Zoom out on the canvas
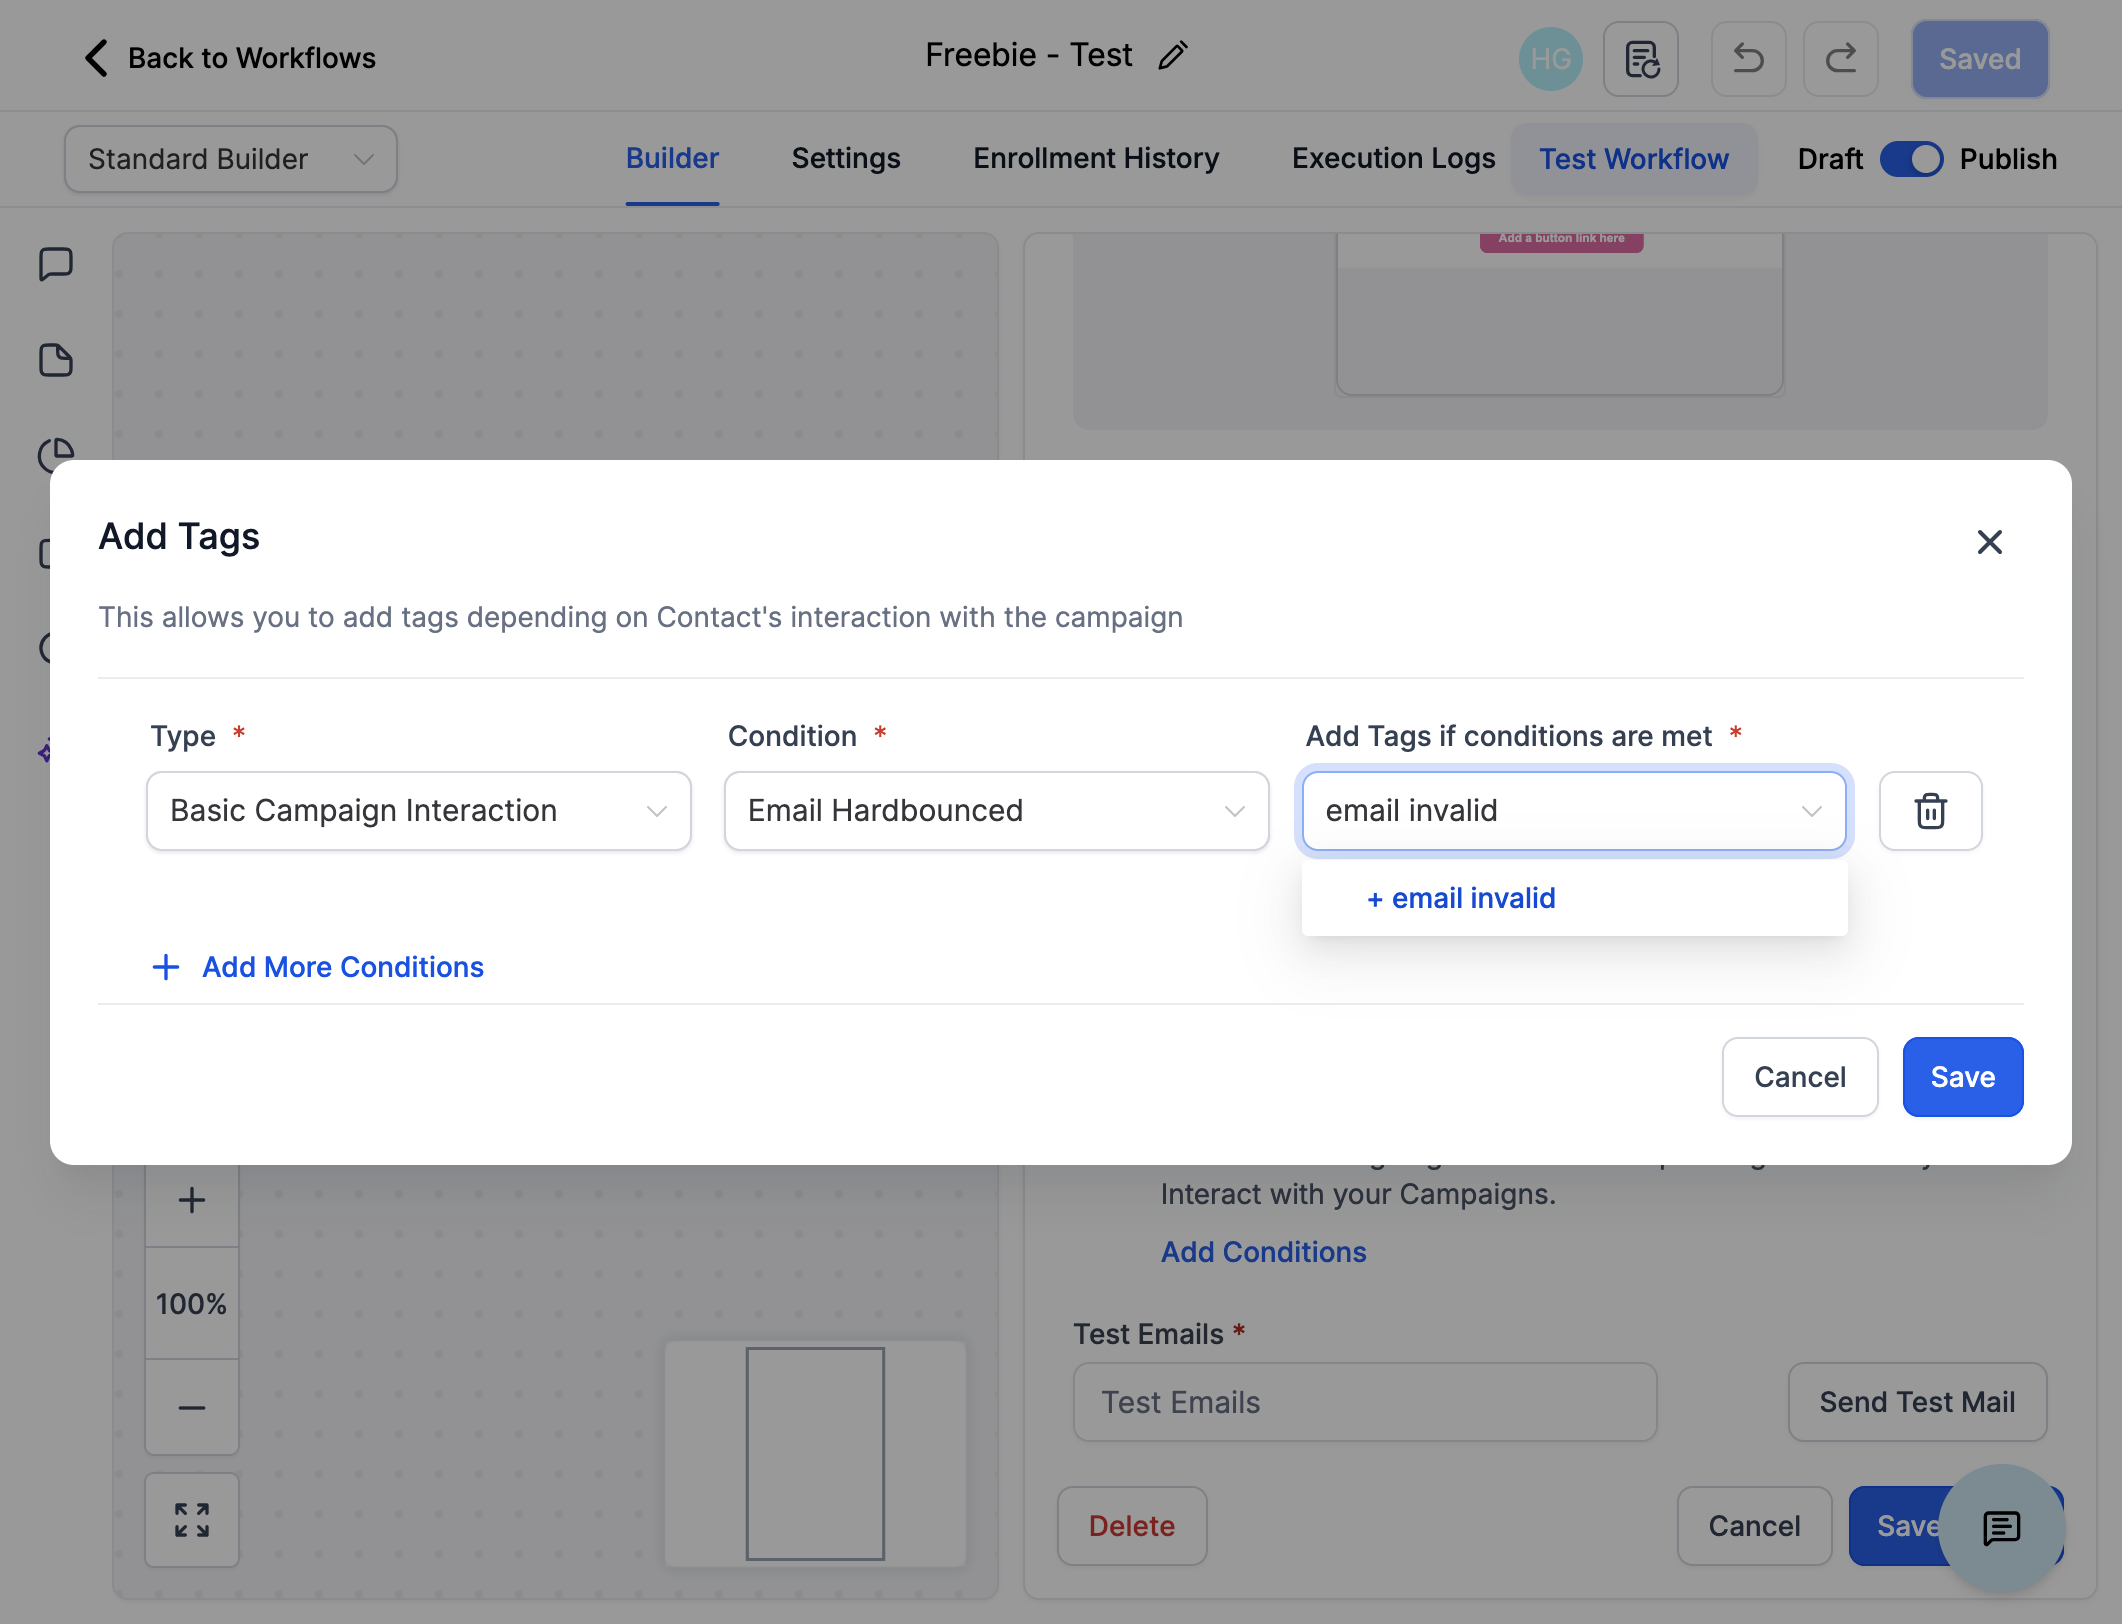 click(192, 1408)
